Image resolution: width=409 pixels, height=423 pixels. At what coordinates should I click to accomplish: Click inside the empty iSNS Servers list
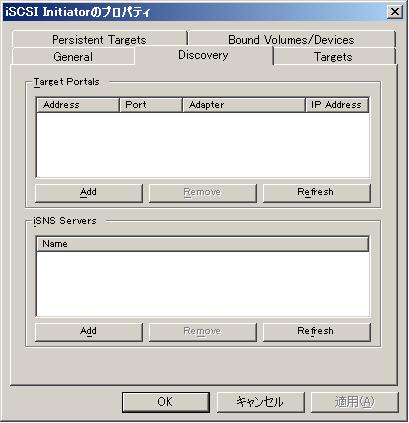[203, 284]
